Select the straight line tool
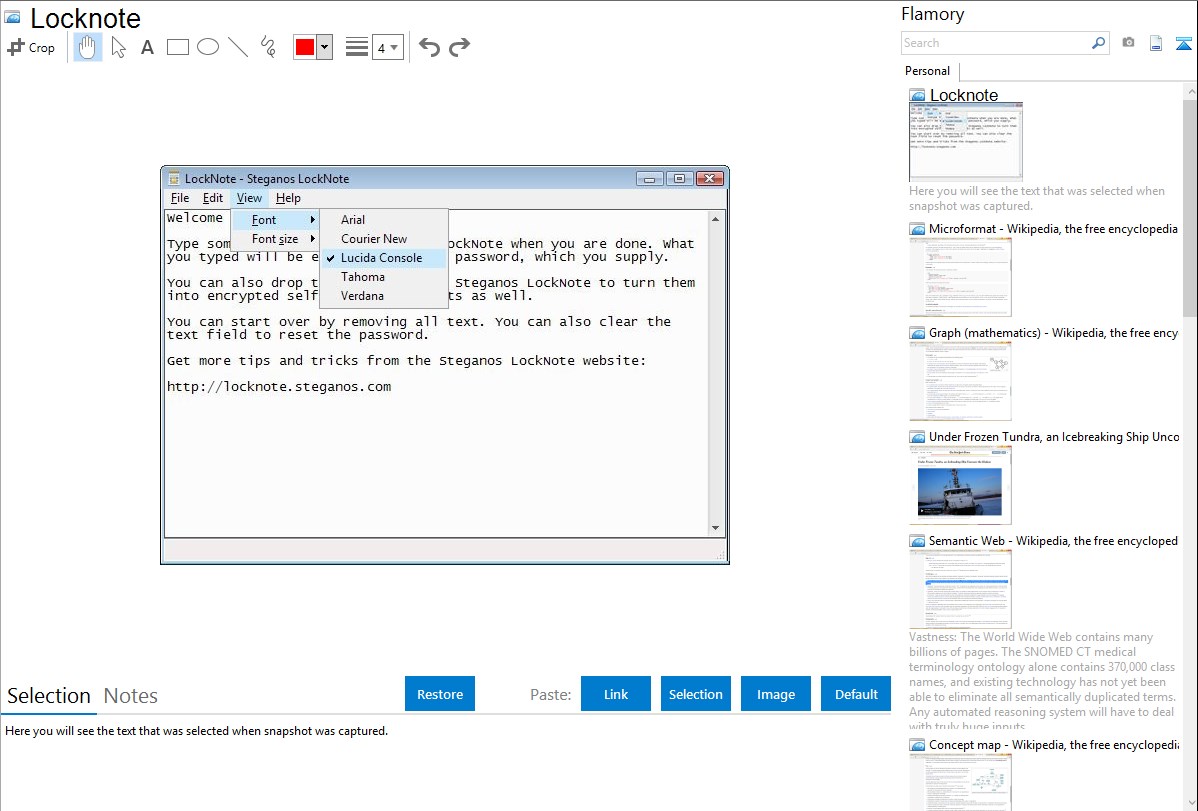 point(238,47)
